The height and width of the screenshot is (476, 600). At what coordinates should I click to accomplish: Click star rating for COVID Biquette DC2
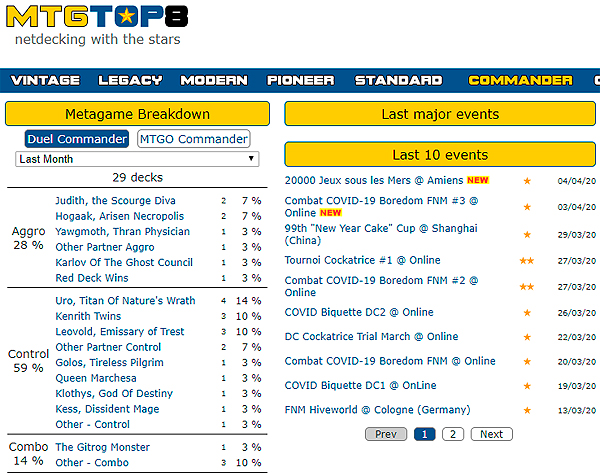(x=527, y=313)
